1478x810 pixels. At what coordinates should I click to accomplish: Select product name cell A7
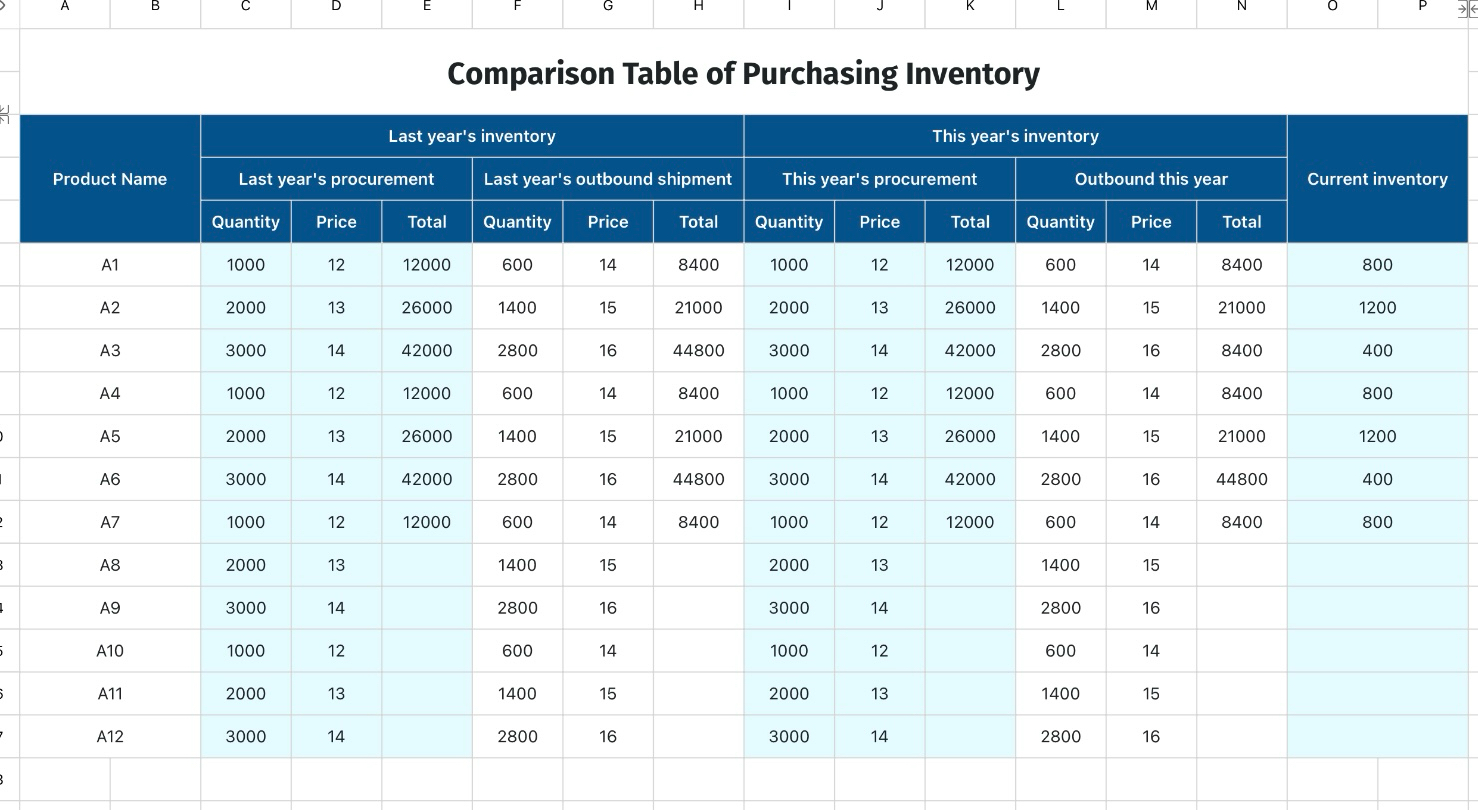(x=110, y=522)
